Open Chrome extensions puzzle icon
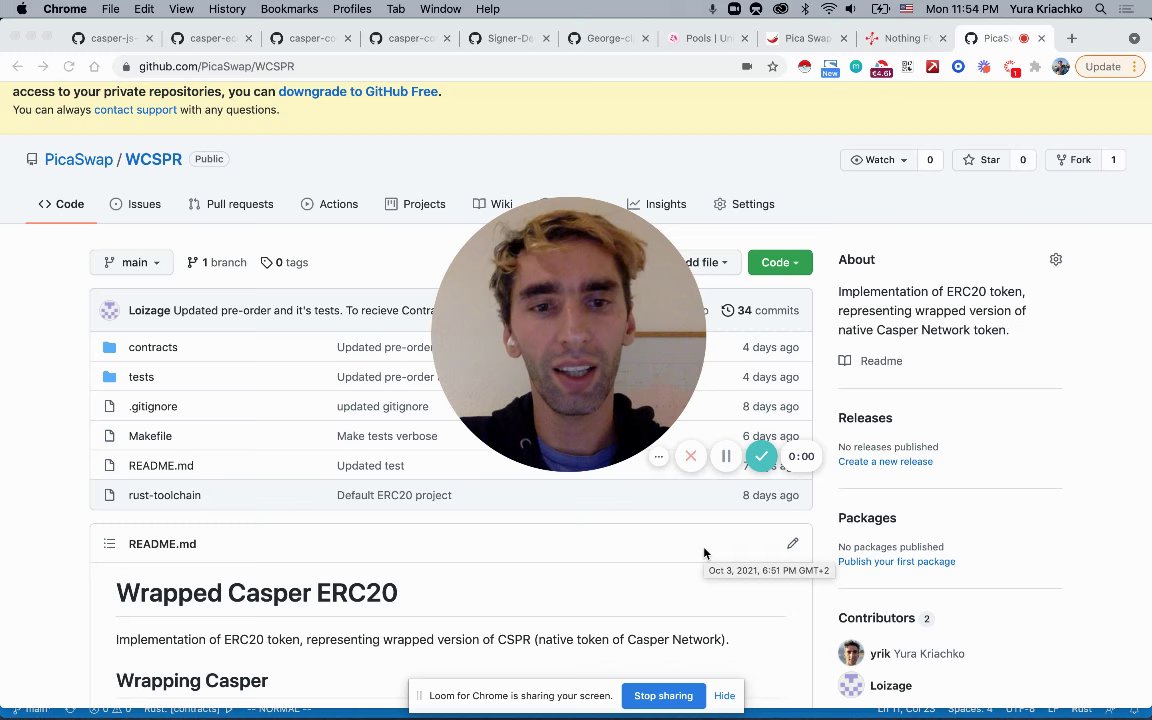Viewport: 1152px width, 720px height. [x=1035, y=67]
